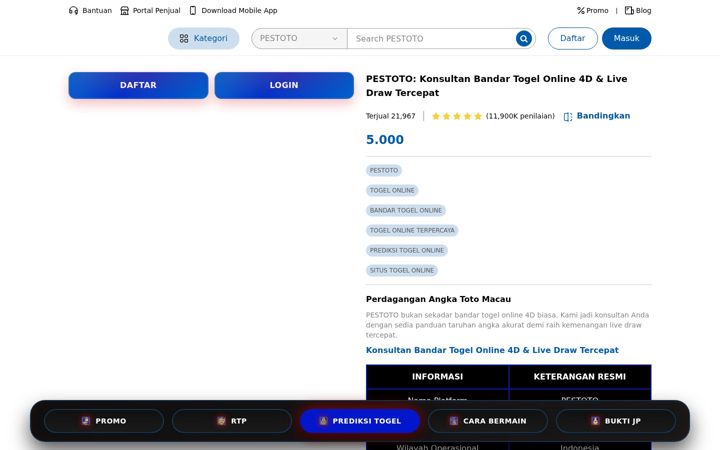Image resolution: width=720 pixels, height=450 pixels.
Task: Click the icon on PROMO bottom button
Action: tap(85, 421)
